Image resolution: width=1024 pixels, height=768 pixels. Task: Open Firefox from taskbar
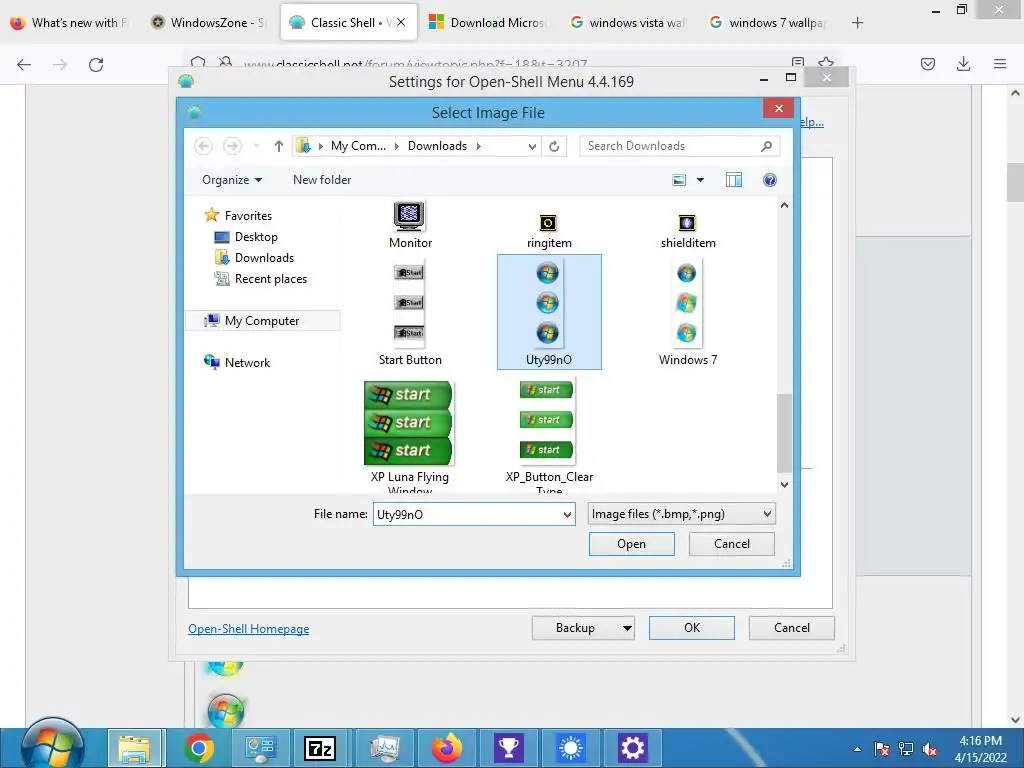point(447,748)
